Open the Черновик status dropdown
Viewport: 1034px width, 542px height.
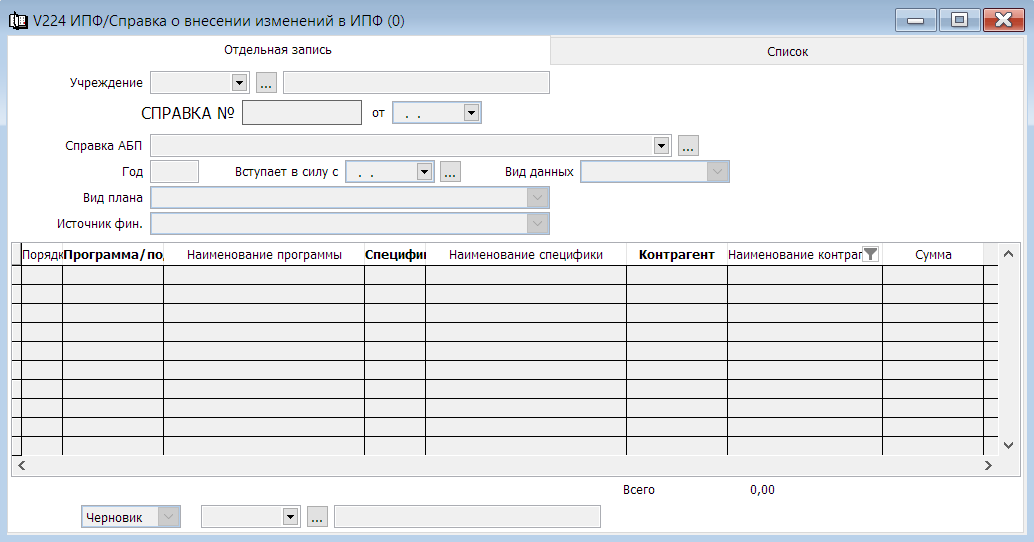[x=168, y=517]
